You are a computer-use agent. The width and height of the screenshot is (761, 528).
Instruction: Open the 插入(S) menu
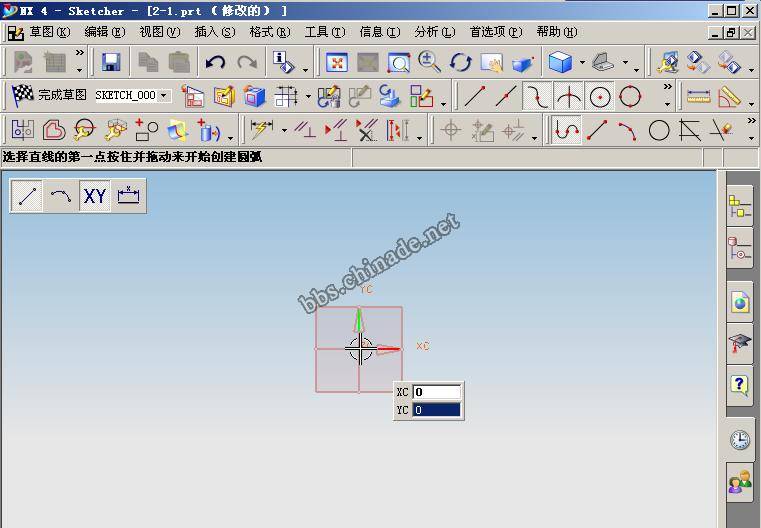[x=215, y=32]
